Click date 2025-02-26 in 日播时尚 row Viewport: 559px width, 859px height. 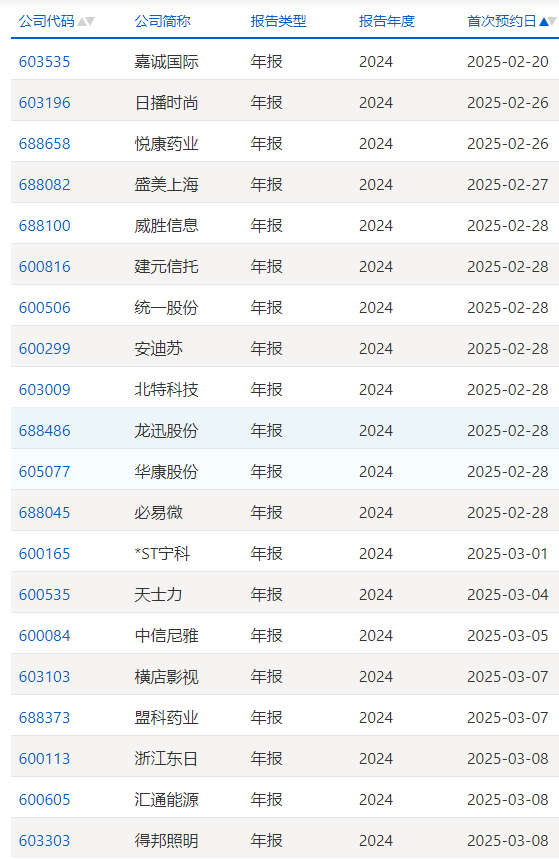coord(507,103)
